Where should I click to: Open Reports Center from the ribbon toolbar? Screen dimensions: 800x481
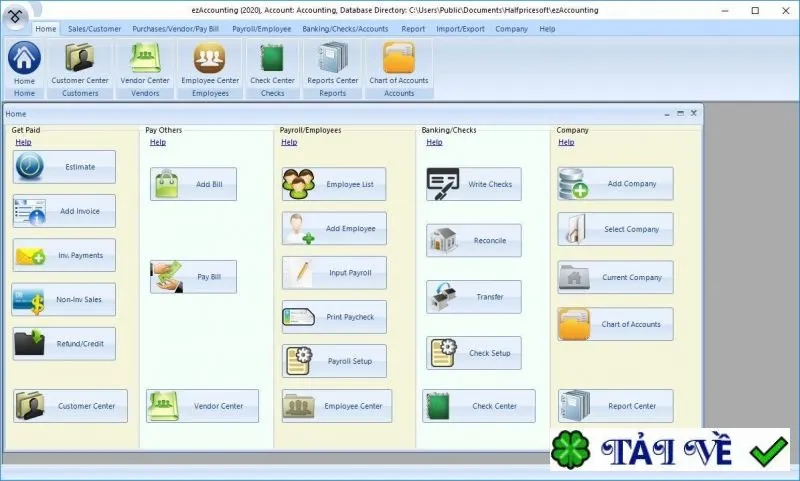click(x=333, y=64)
